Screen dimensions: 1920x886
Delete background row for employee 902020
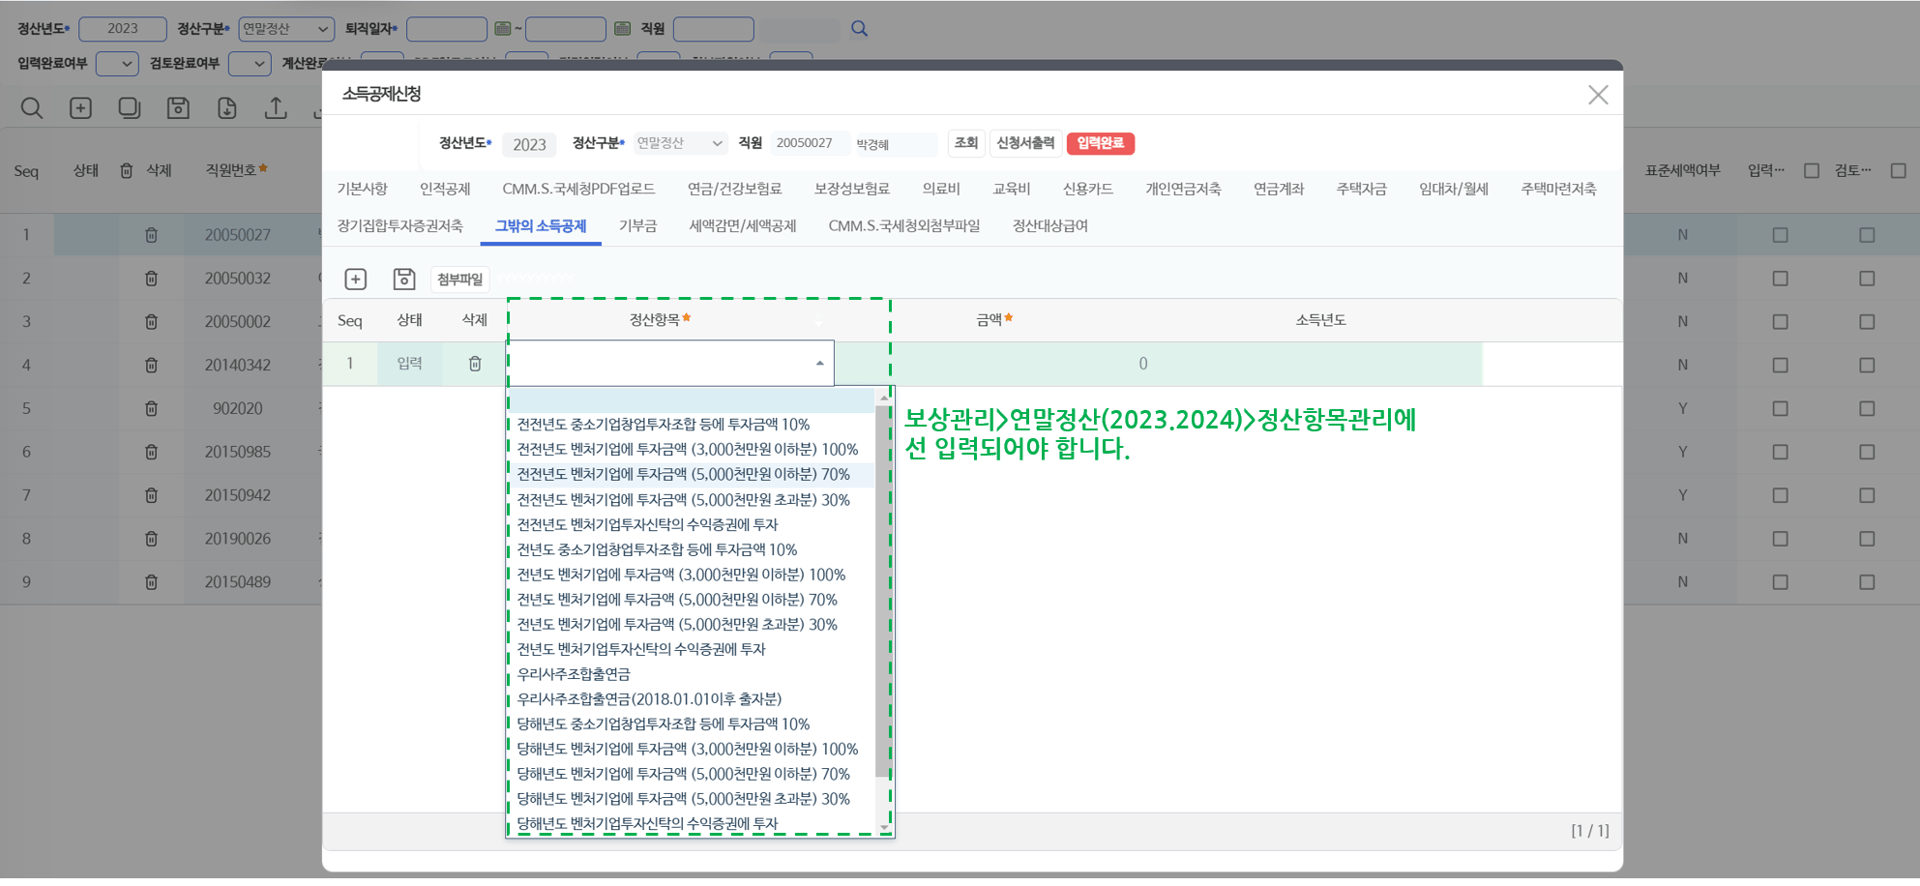point(151,408)
